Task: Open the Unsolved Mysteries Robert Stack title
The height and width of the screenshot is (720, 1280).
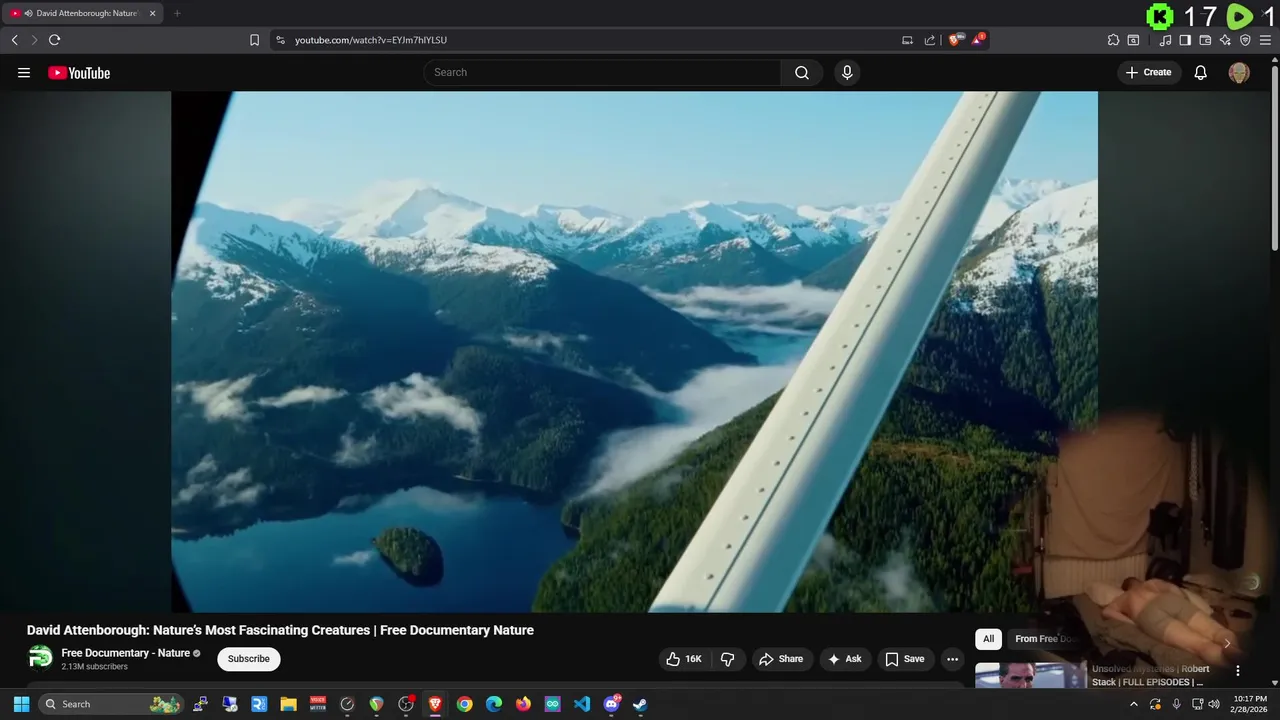Action: [1151, 675]
